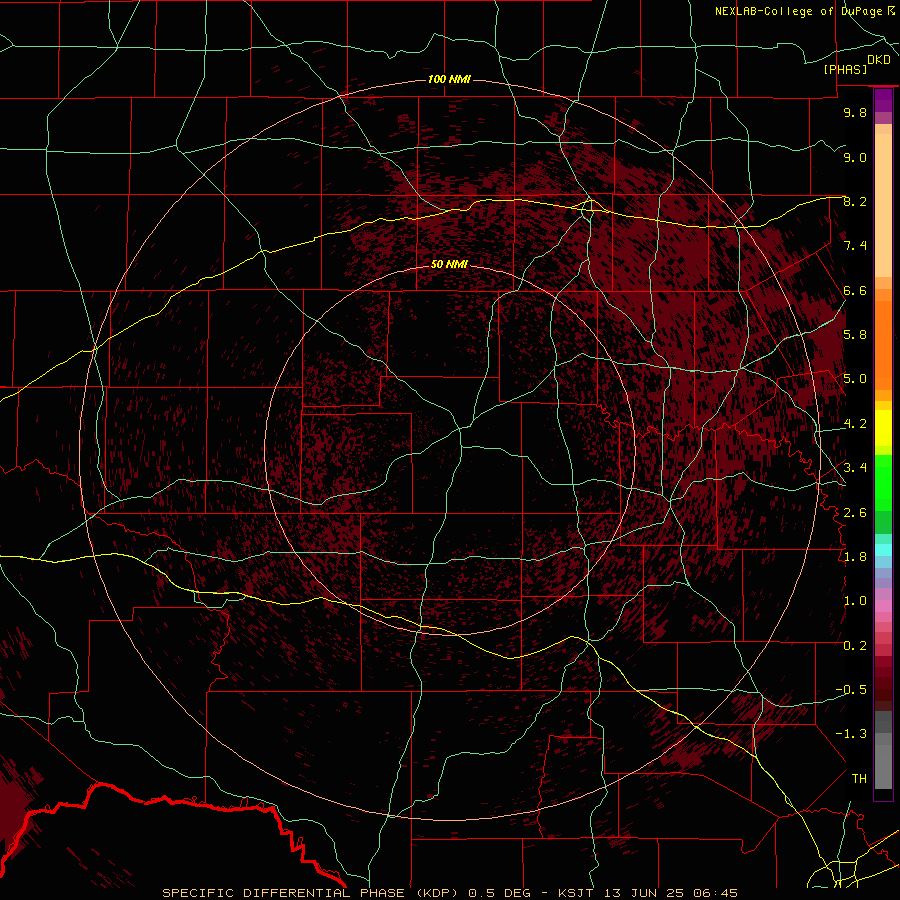Click the bright green band of the color scale
900x900 pixels.
(x=883, y=483)
